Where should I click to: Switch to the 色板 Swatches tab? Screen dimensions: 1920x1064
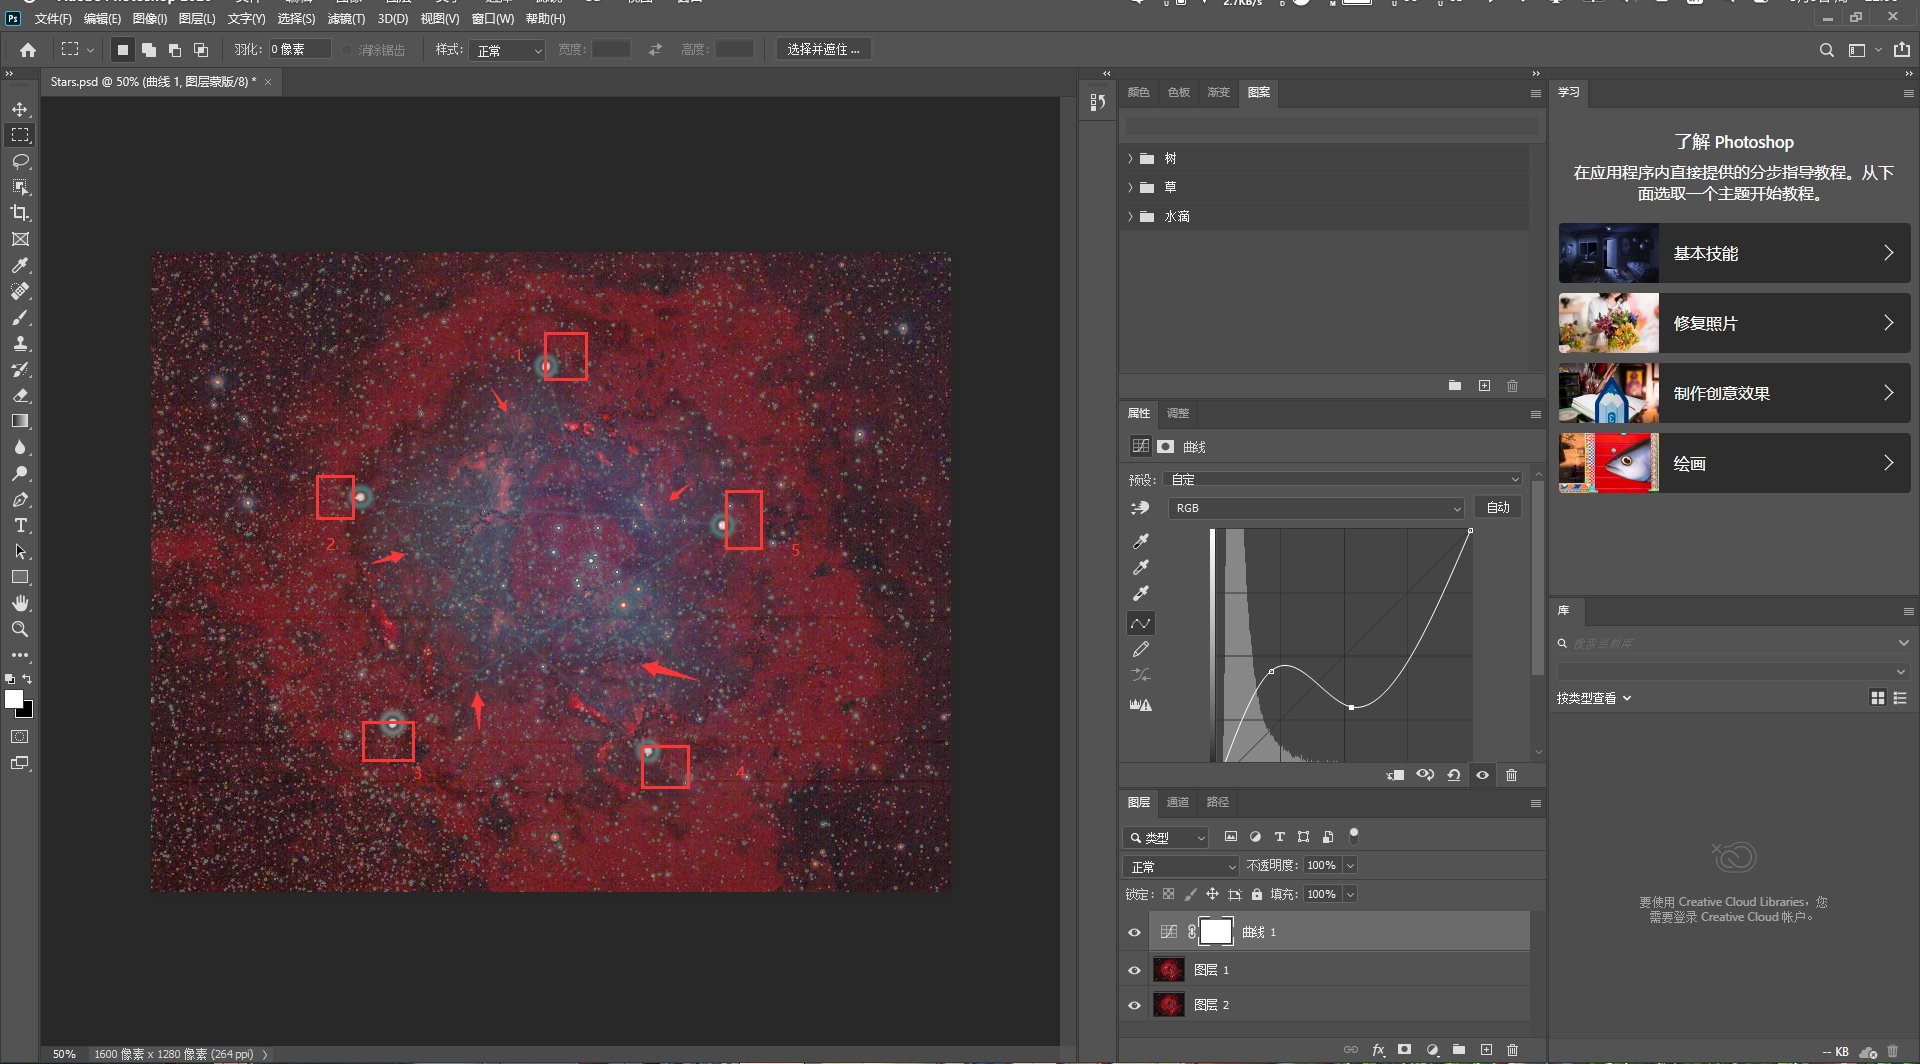(x=1179, y=92)
